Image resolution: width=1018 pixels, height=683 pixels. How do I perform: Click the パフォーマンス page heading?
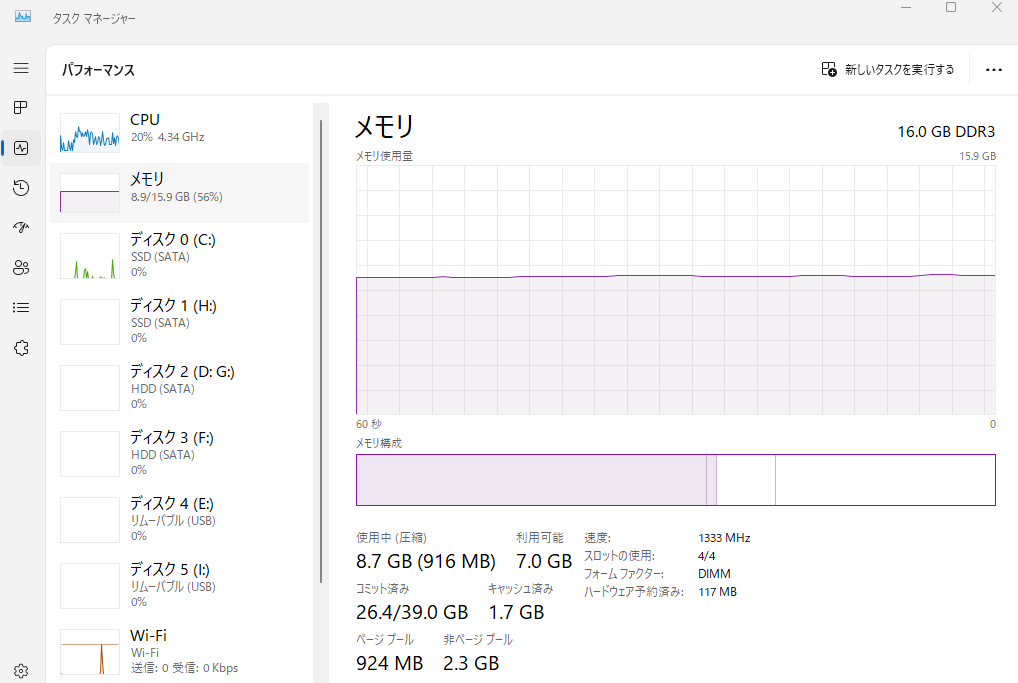(98, 70)
